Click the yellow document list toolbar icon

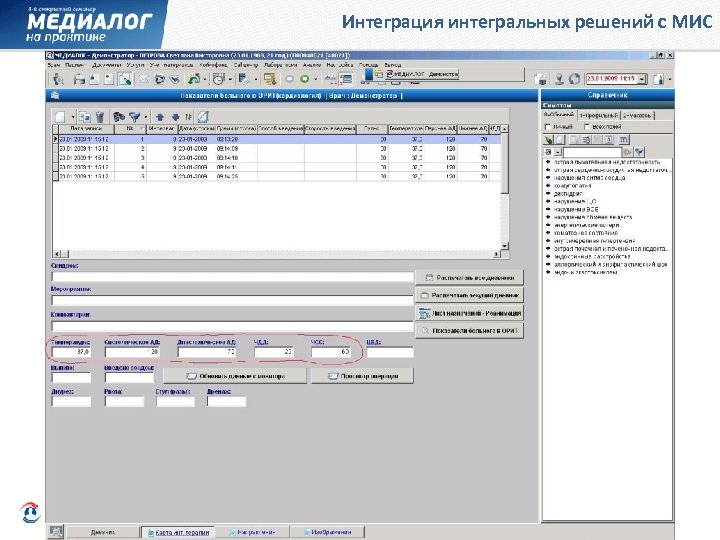tap(270, 79)
